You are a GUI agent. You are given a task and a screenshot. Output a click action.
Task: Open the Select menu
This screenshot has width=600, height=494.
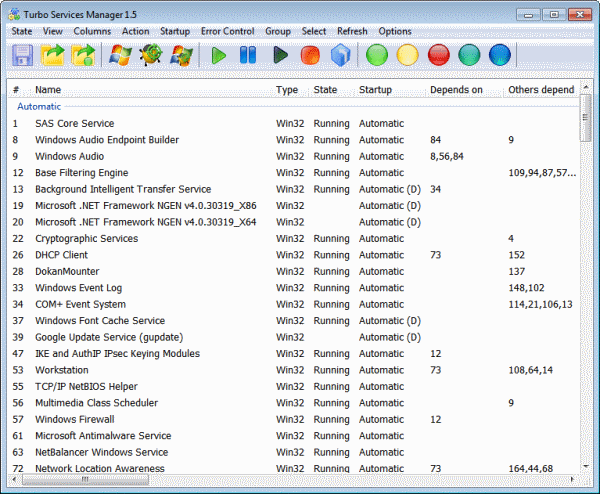(314, 31)
